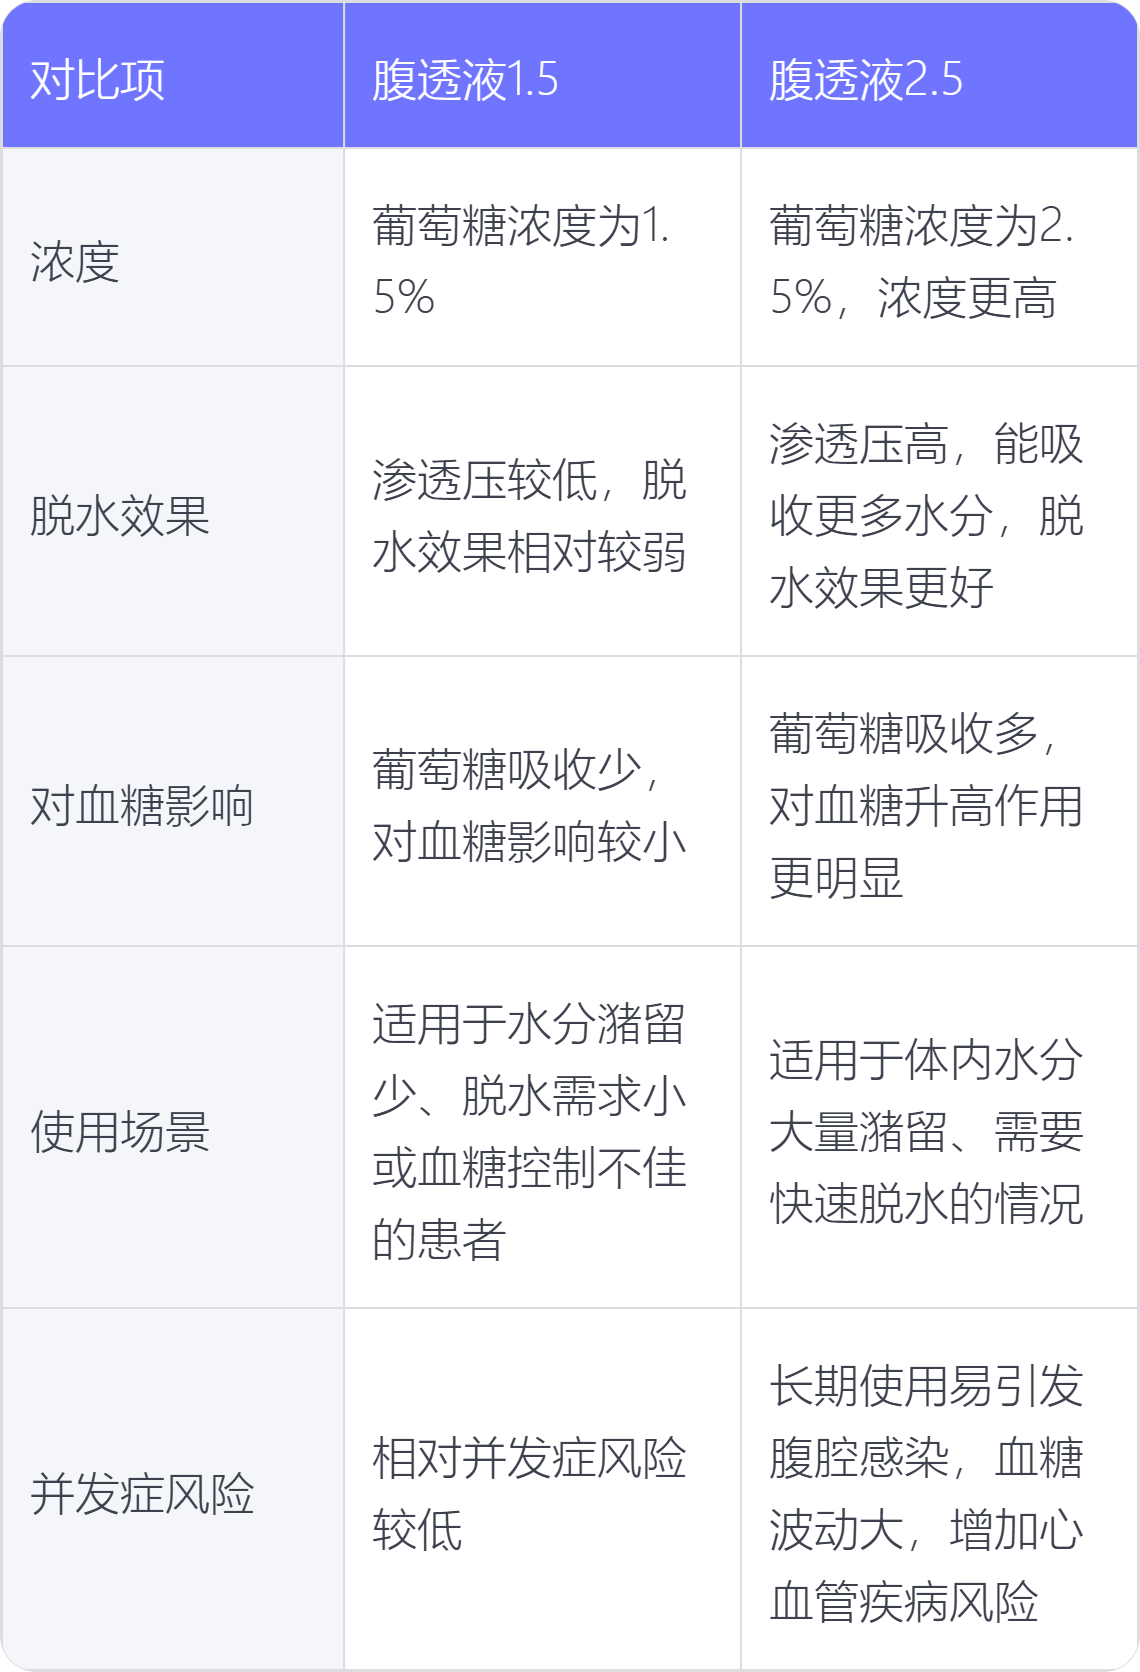Select cell 长期使用易引发腹腔感染

point(939,1489)
